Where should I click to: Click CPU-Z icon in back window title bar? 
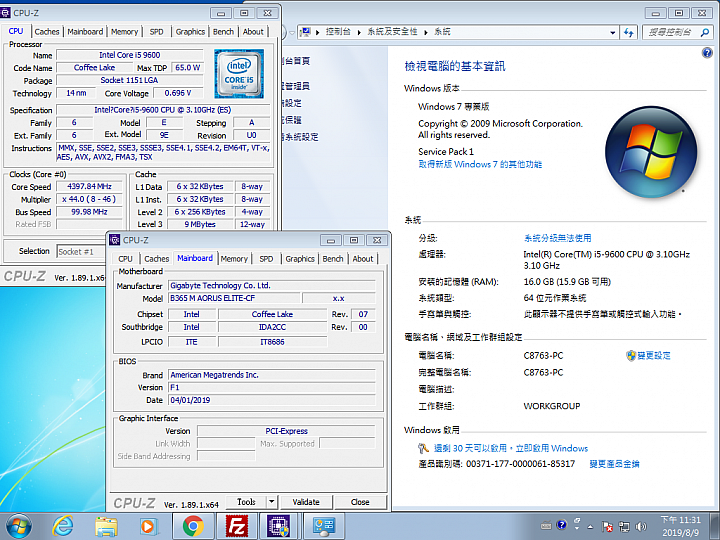[5, 12]
